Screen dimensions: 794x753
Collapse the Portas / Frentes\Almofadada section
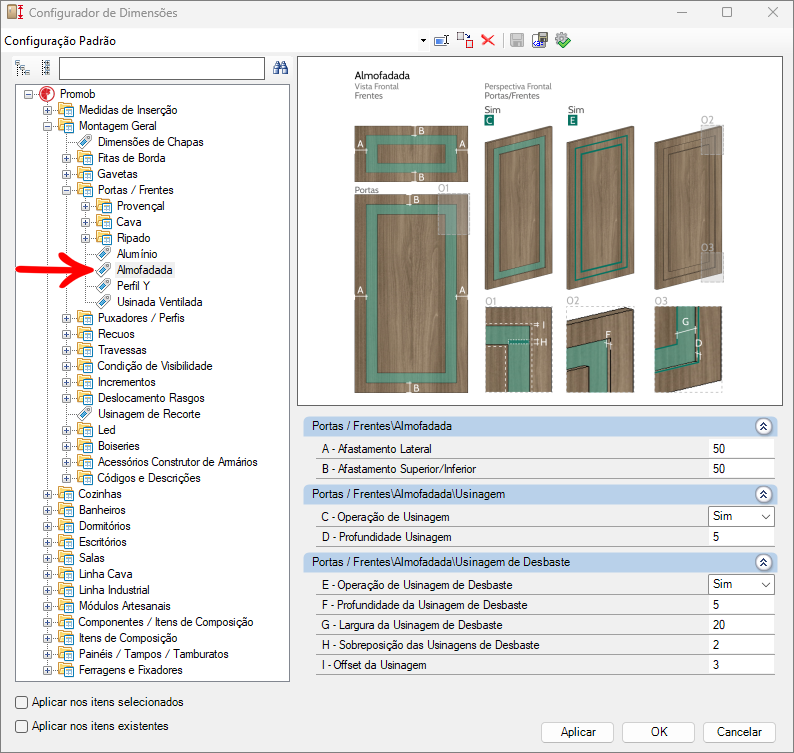coord(763,426)
